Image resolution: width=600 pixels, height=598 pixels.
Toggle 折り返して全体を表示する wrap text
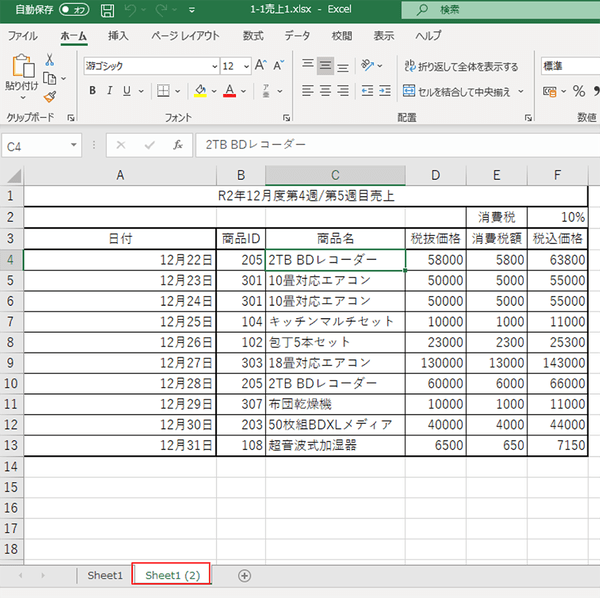461,67
